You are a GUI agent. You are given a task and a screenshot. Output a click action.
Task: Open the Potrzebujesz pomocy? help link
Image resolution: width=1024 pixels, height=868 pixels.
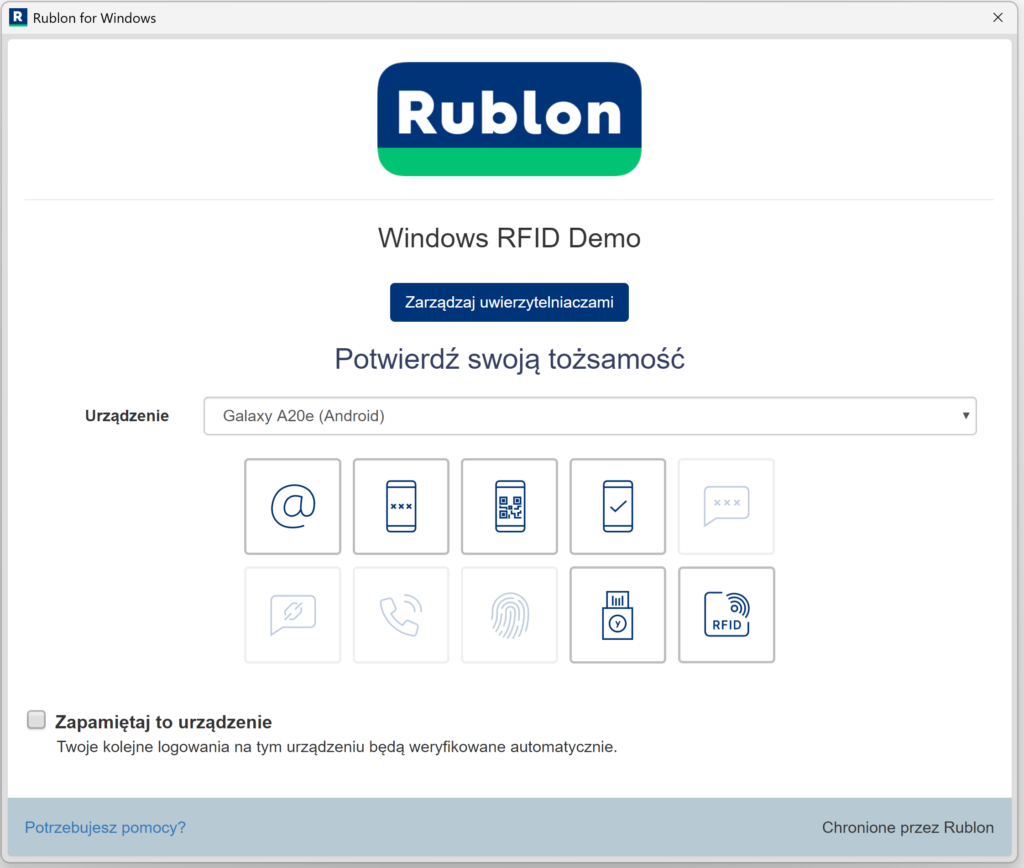click(x=104, y=827)
